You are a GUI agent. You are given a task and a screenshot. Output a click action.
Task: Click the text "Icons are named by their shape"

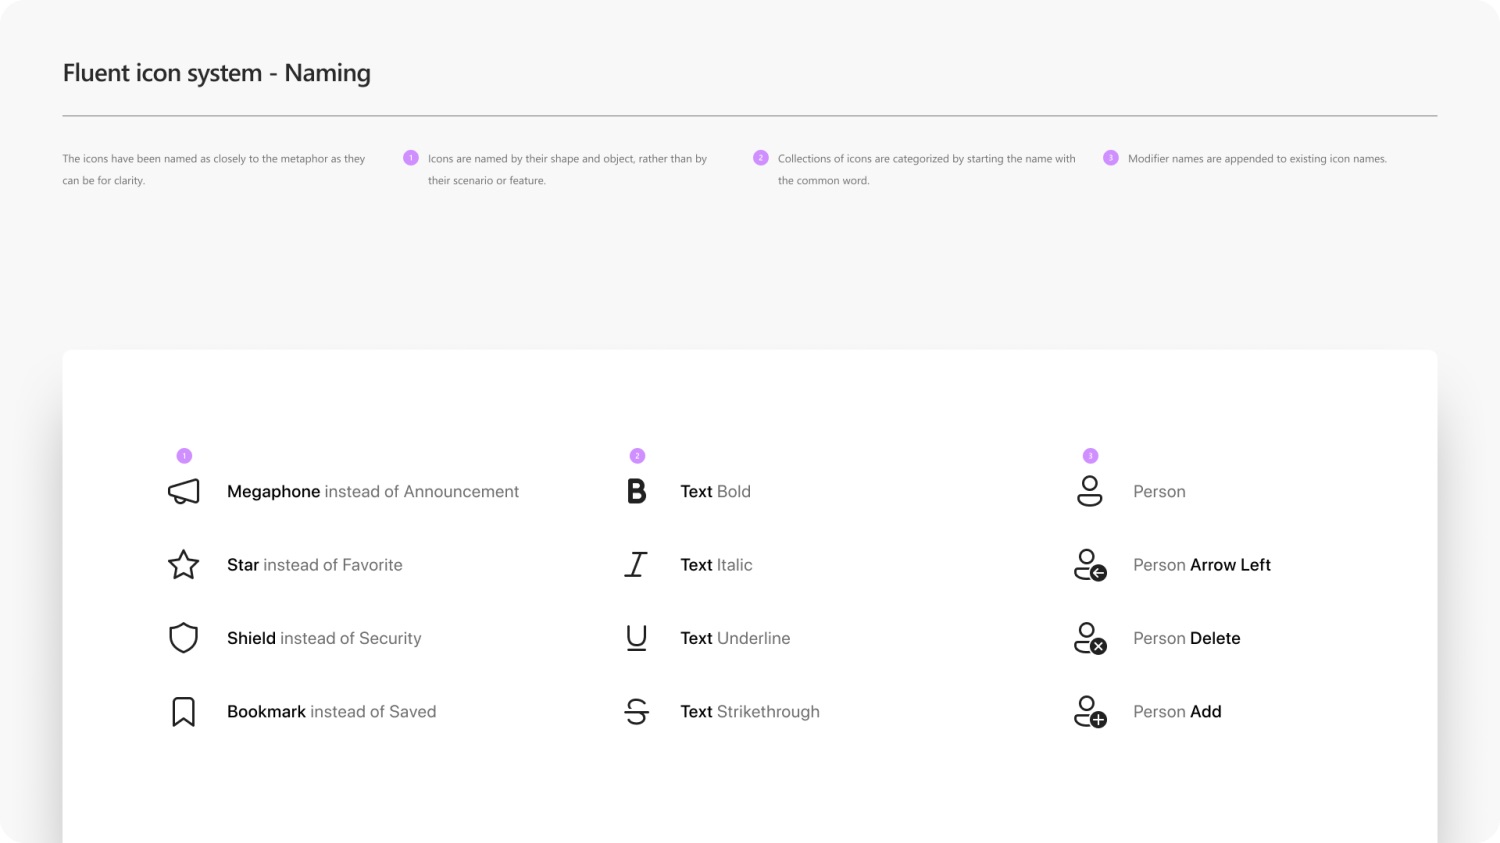tap(568, 170)
